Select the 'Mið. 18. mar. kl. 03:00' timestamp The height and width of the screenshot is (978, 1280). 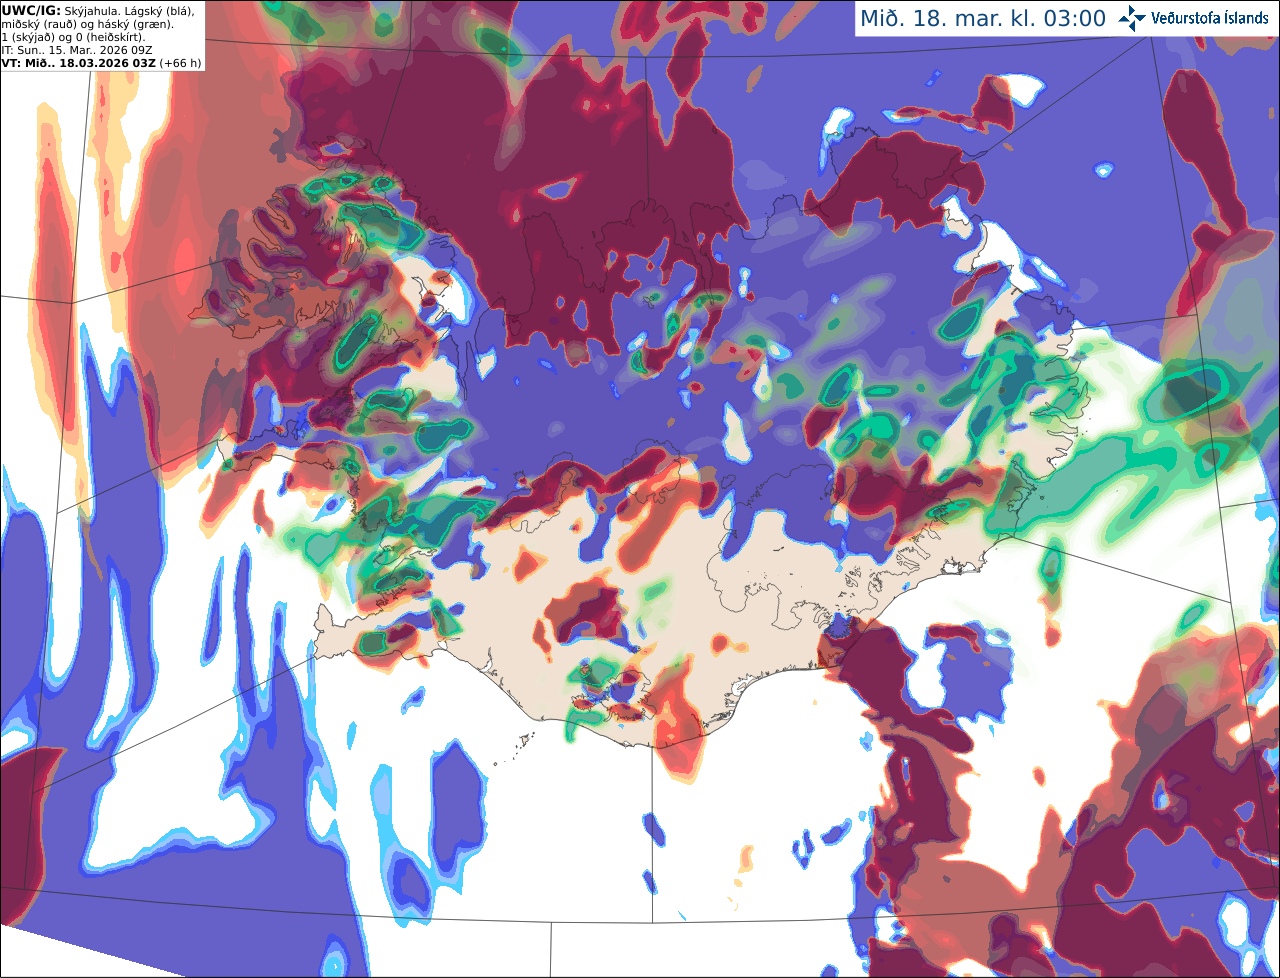pyautogui.click(x=983, y=19)
